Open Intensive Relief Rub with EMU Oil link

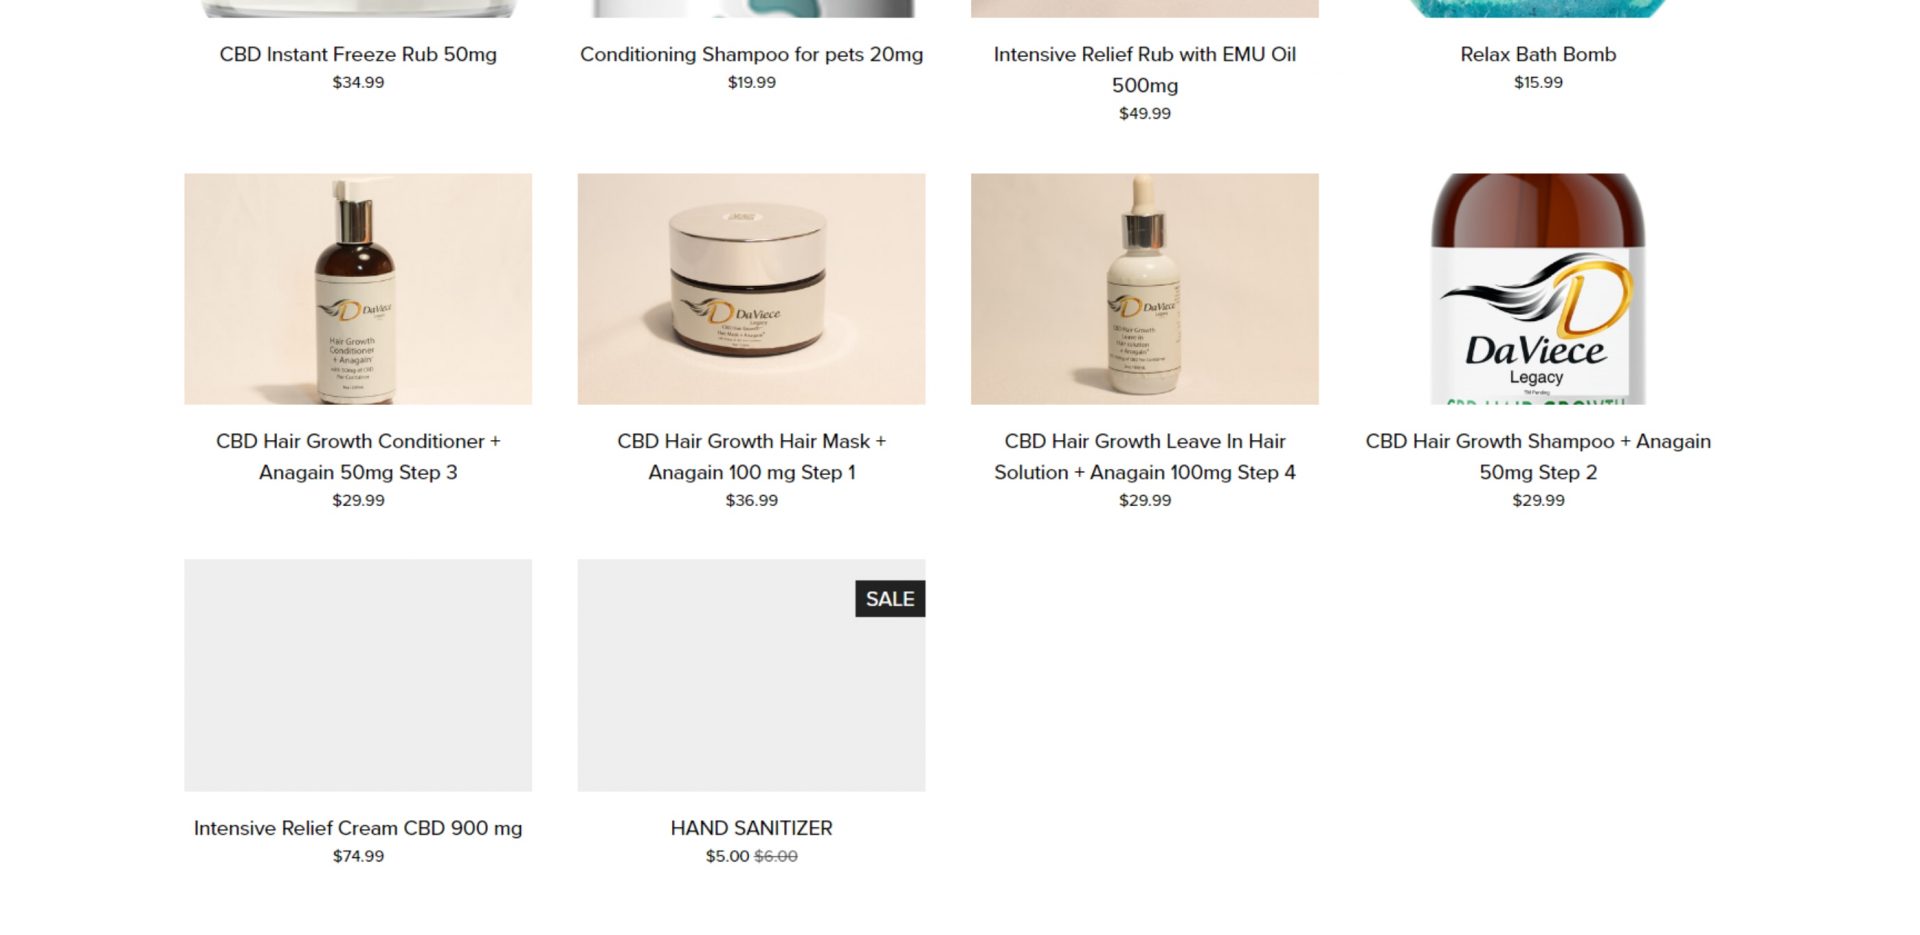point(1145,69)
